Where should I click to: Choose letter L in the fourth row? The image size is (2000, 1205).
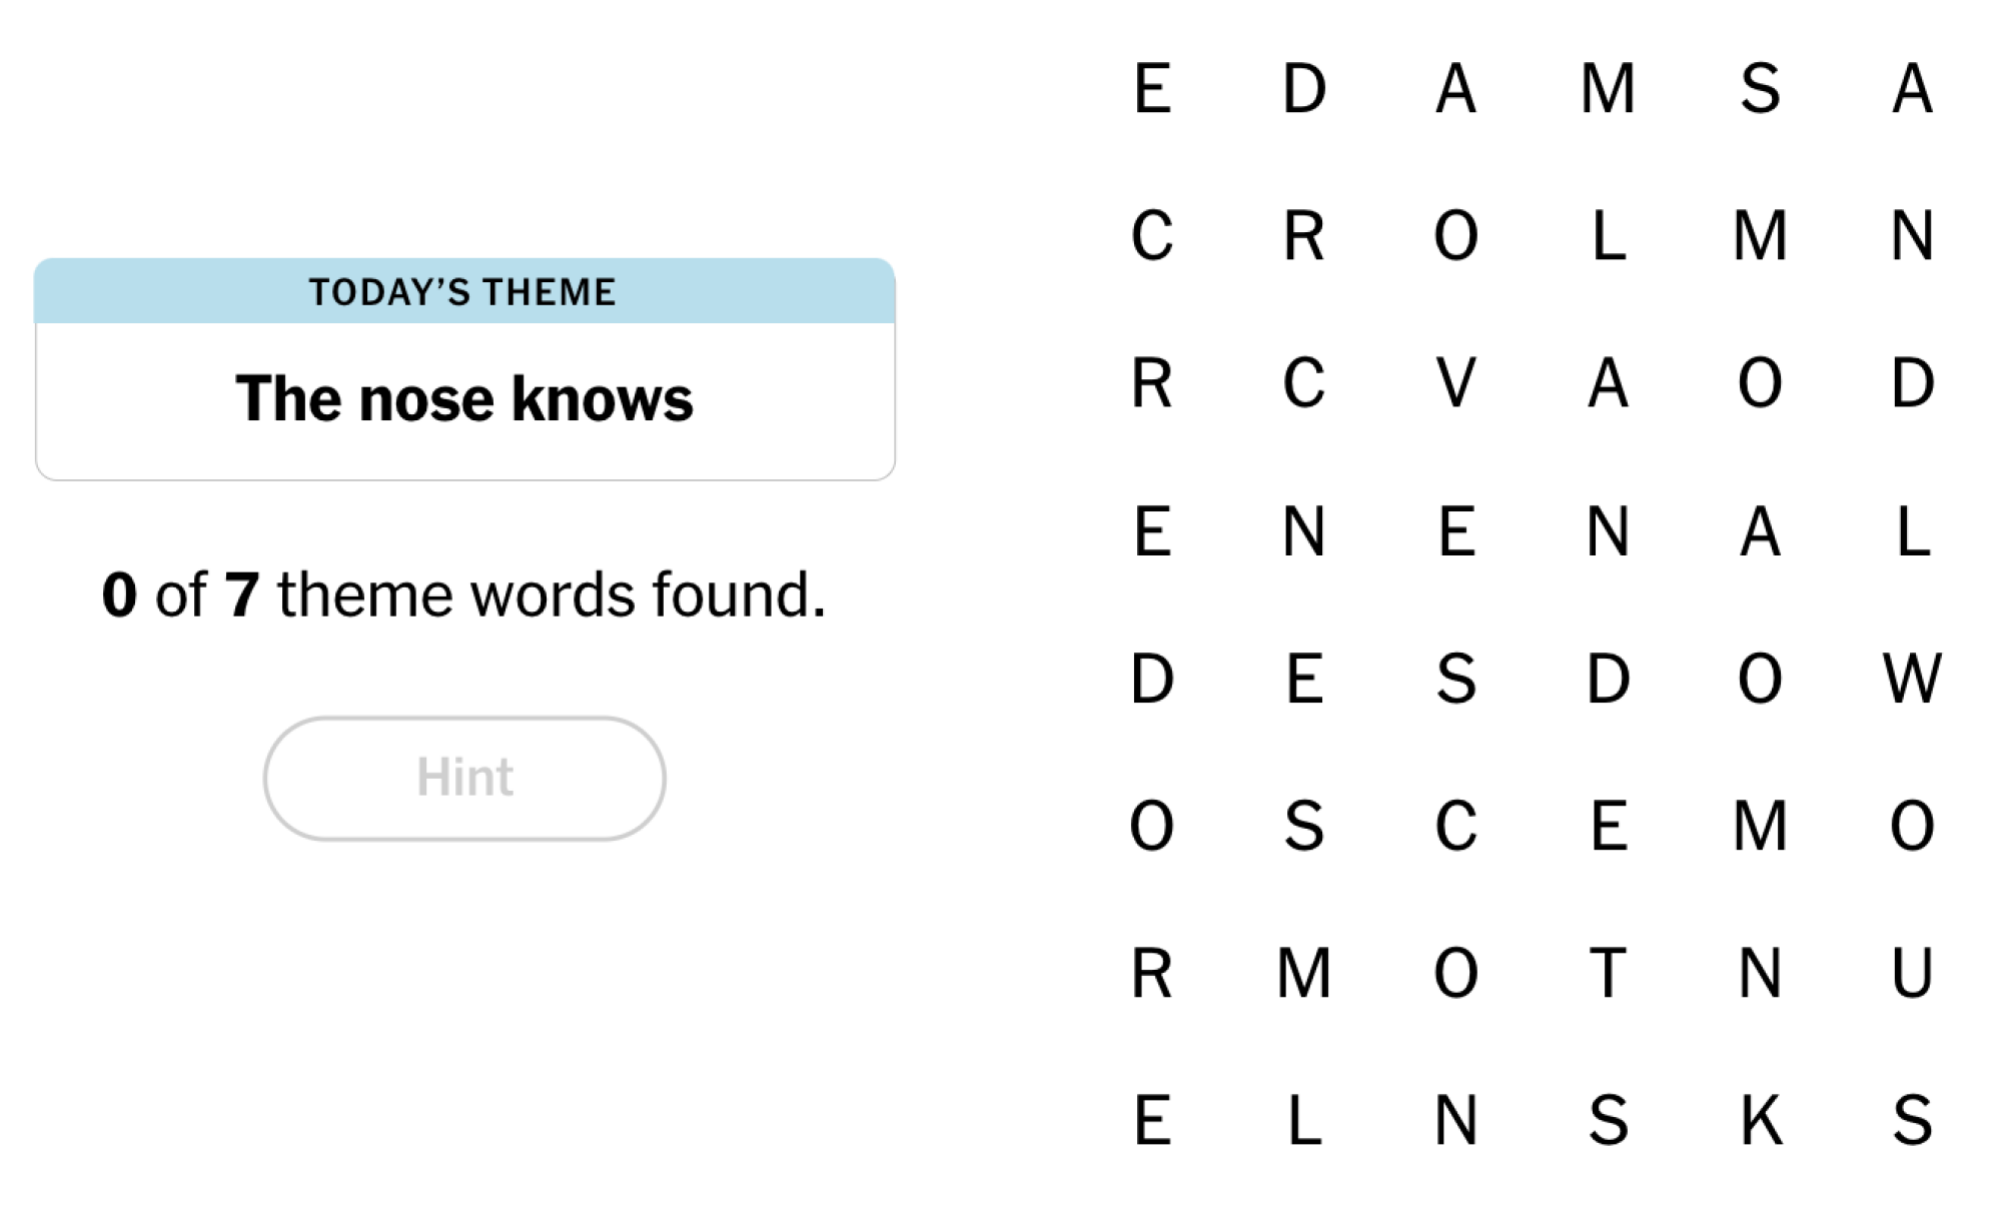[1912, 531]
